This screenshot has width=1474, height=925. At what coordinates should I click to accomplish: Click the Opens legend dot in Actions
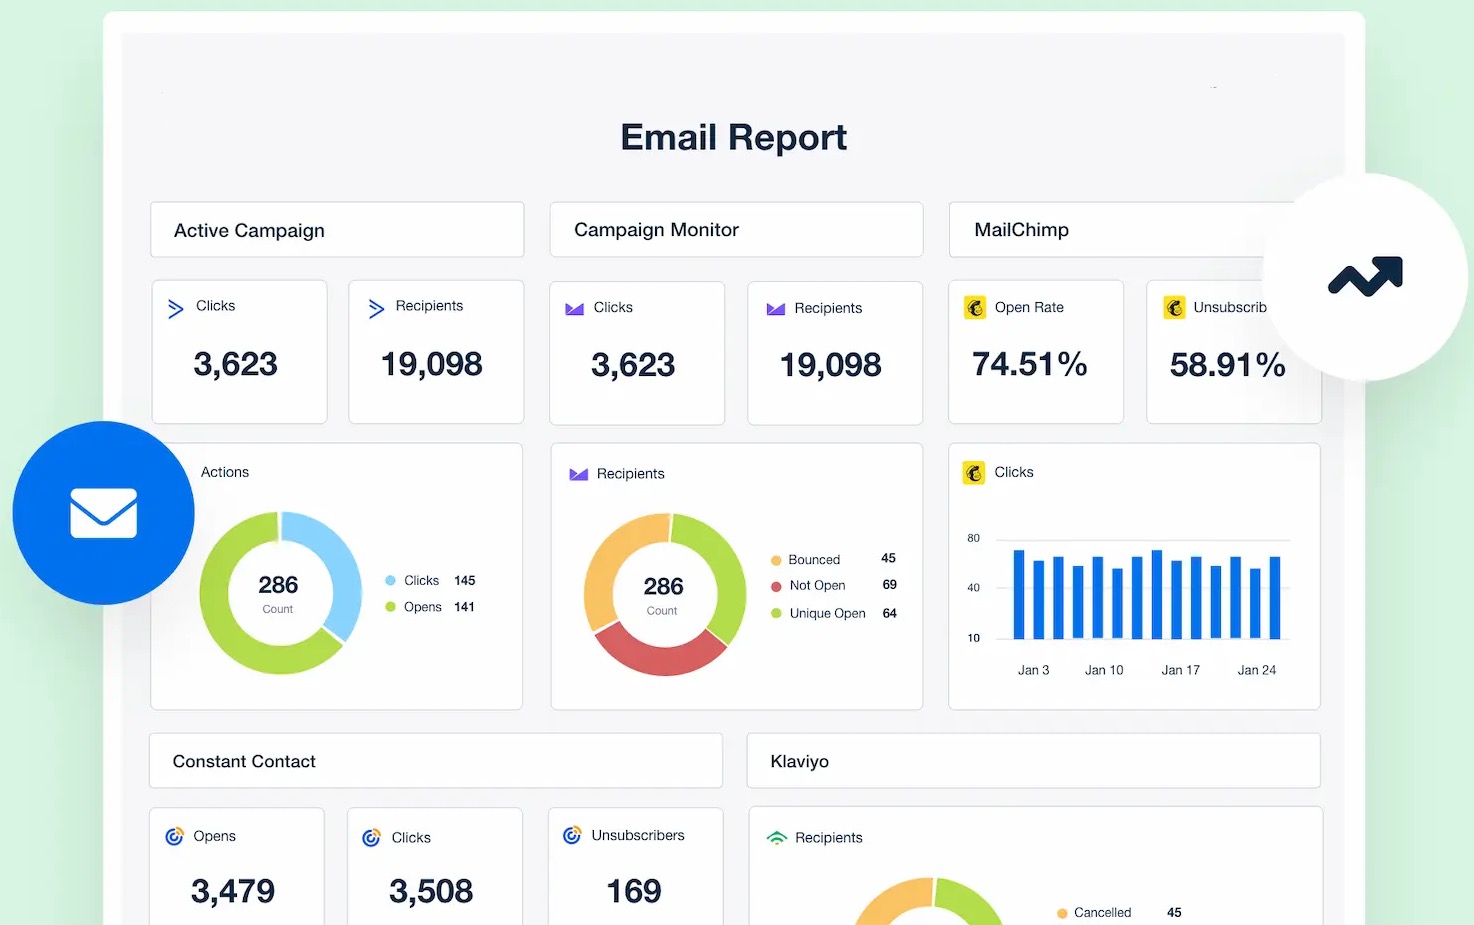(x=390, y=607)
